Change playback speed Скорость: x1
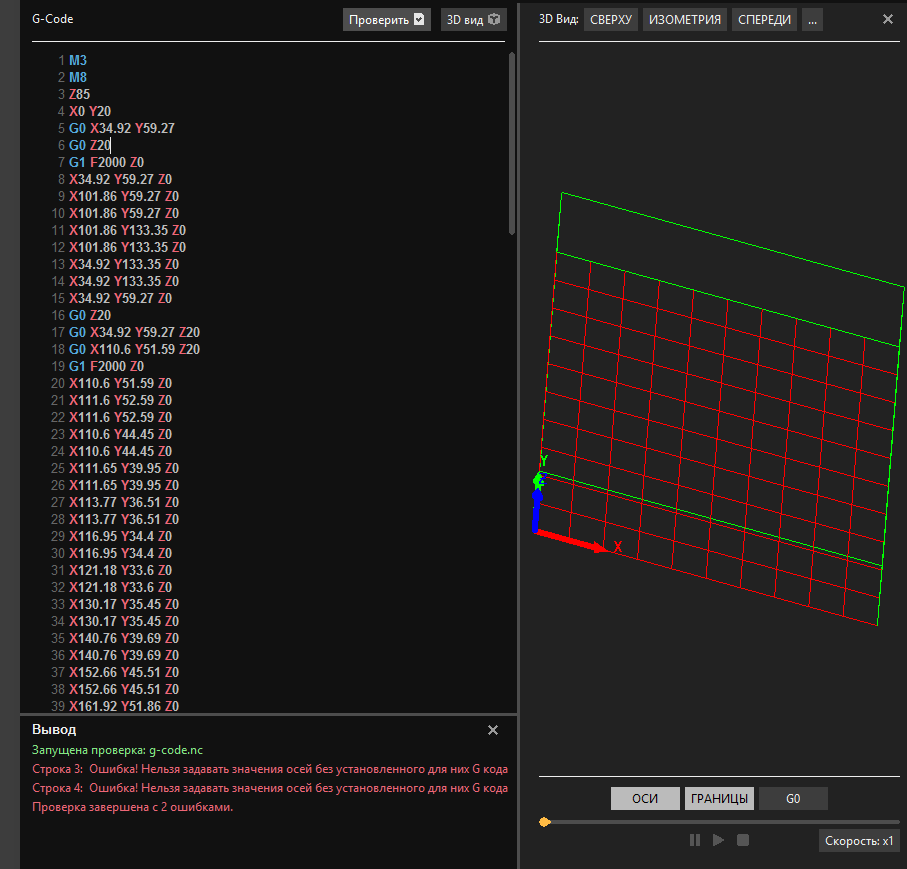 pos(859,841)
